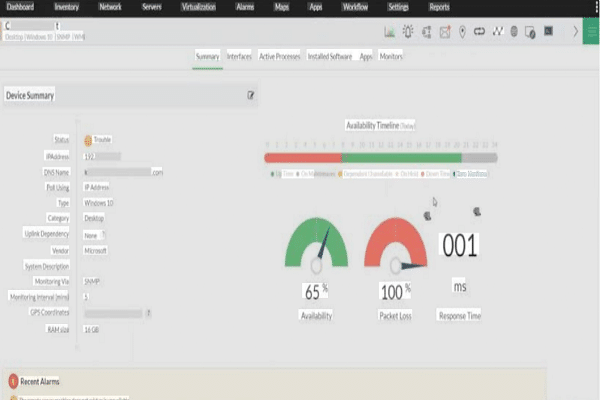This screenshot has width=600, height=400.
Task: Click the Trouble status icon
Action: point(88,140)
